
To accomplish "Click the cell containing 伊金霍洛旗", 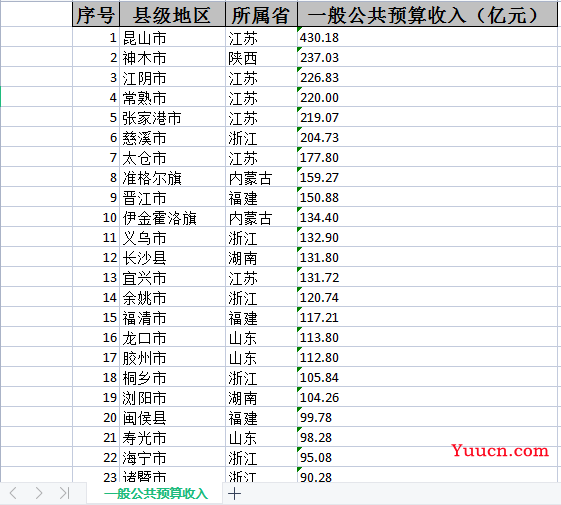I will pos(172,218).
